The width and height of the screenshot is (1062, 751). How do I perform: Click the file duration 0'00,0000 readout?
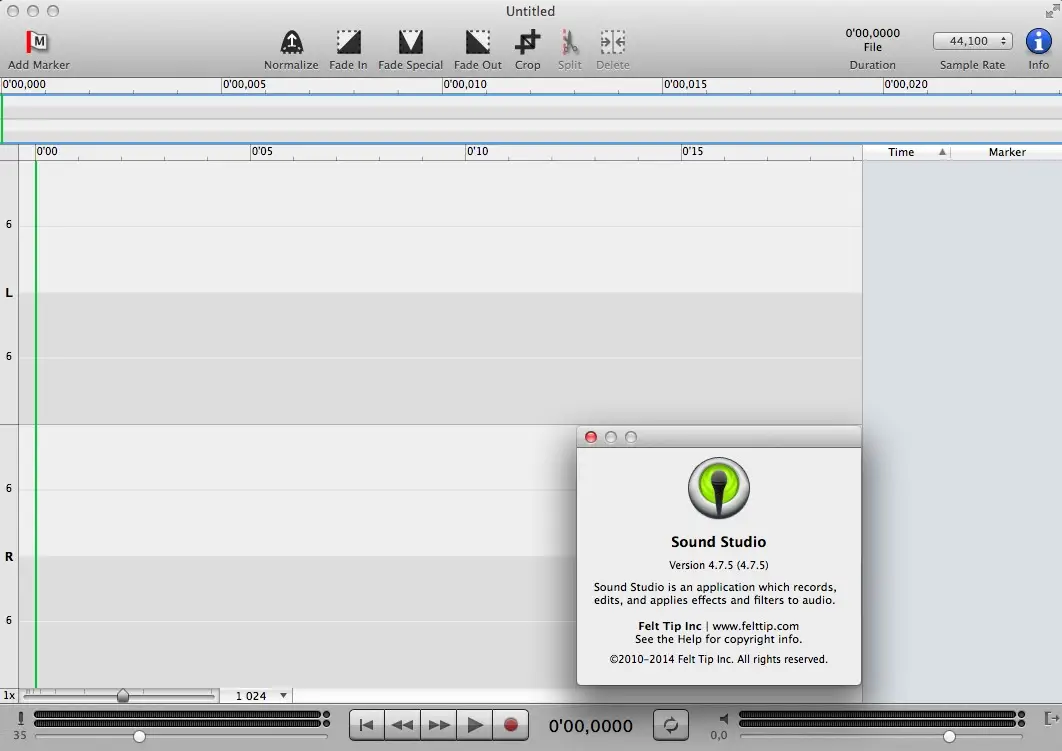point(872,33)
